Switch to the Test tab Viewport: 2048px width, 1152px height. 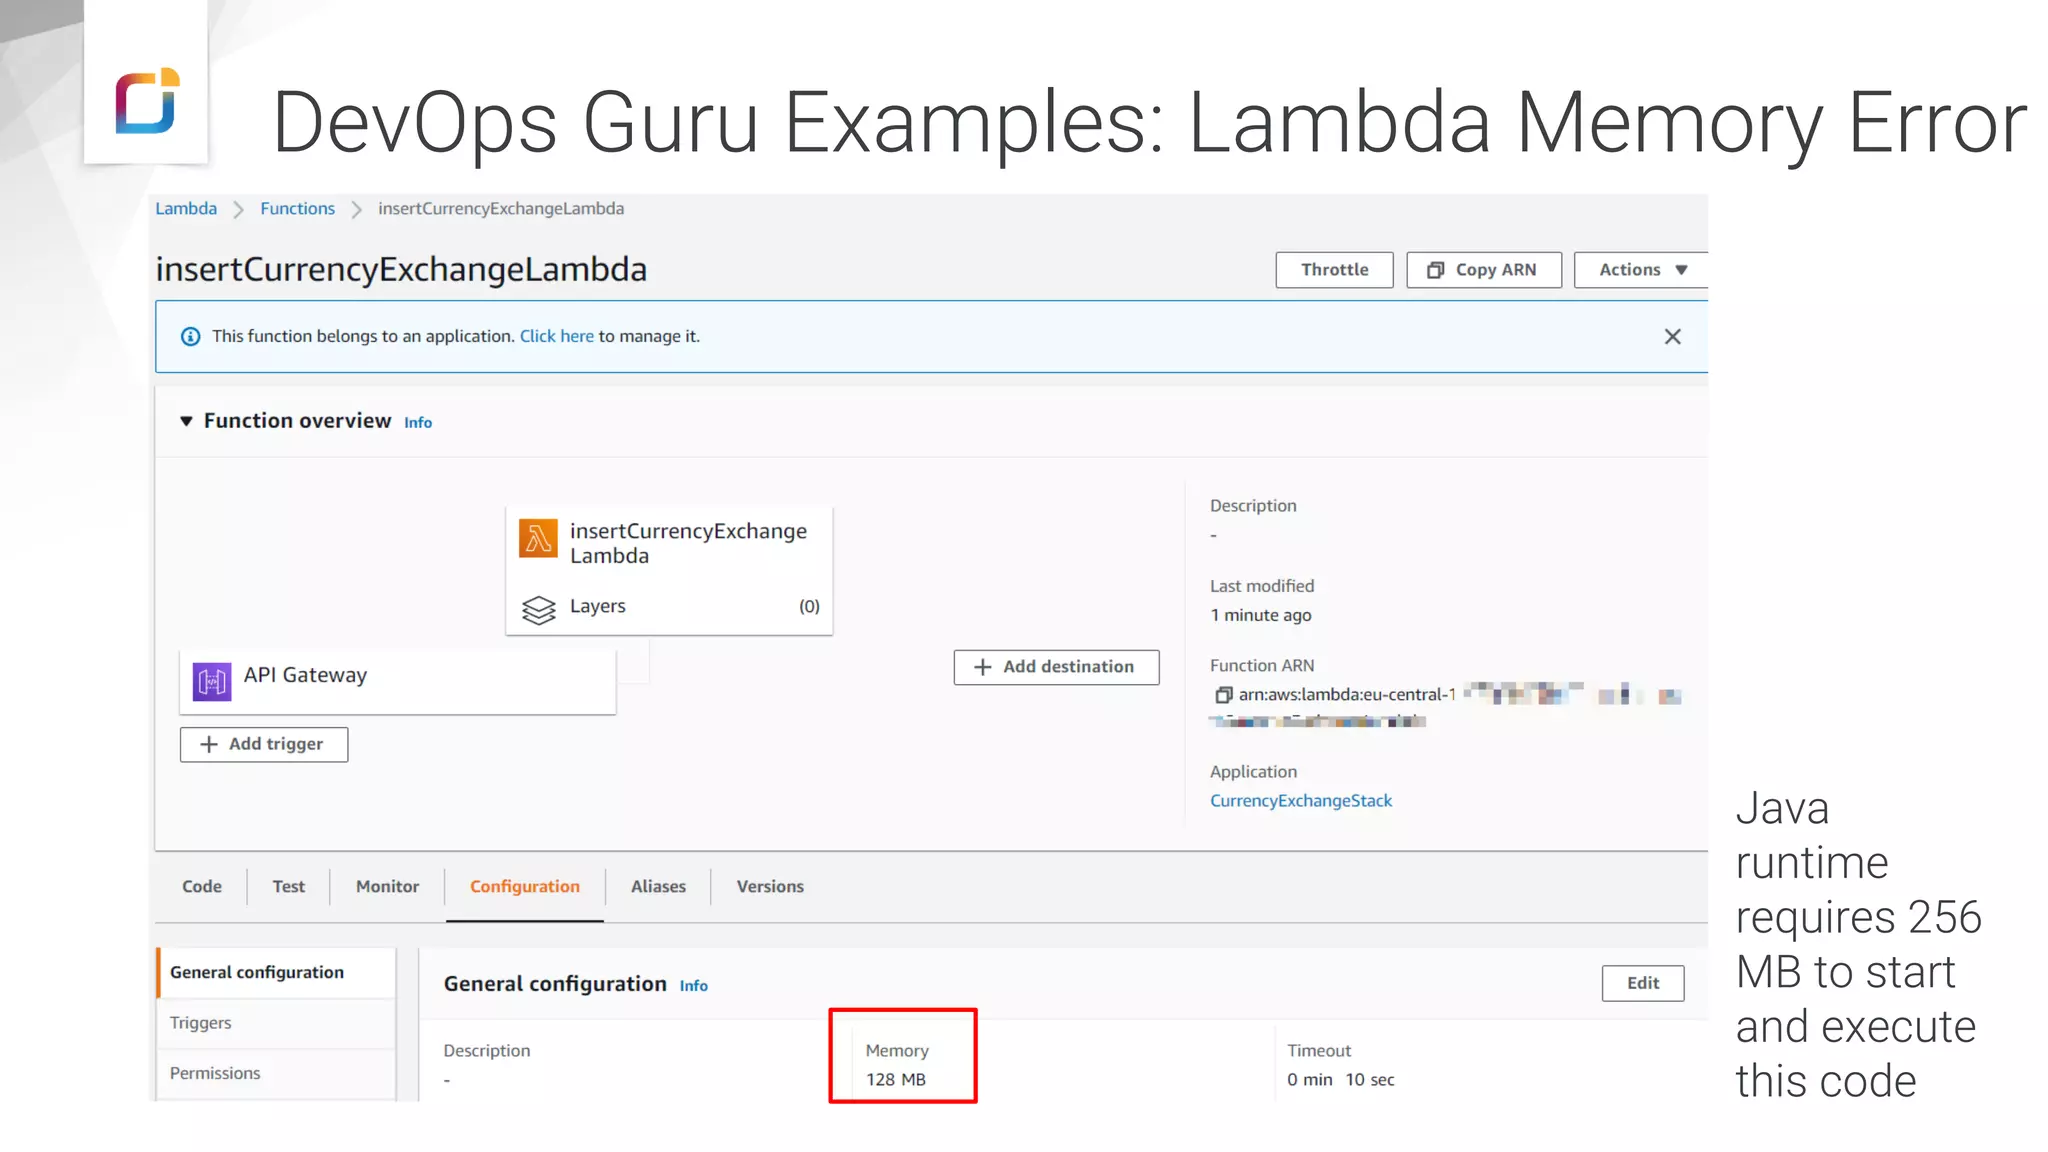coord(288,887)
